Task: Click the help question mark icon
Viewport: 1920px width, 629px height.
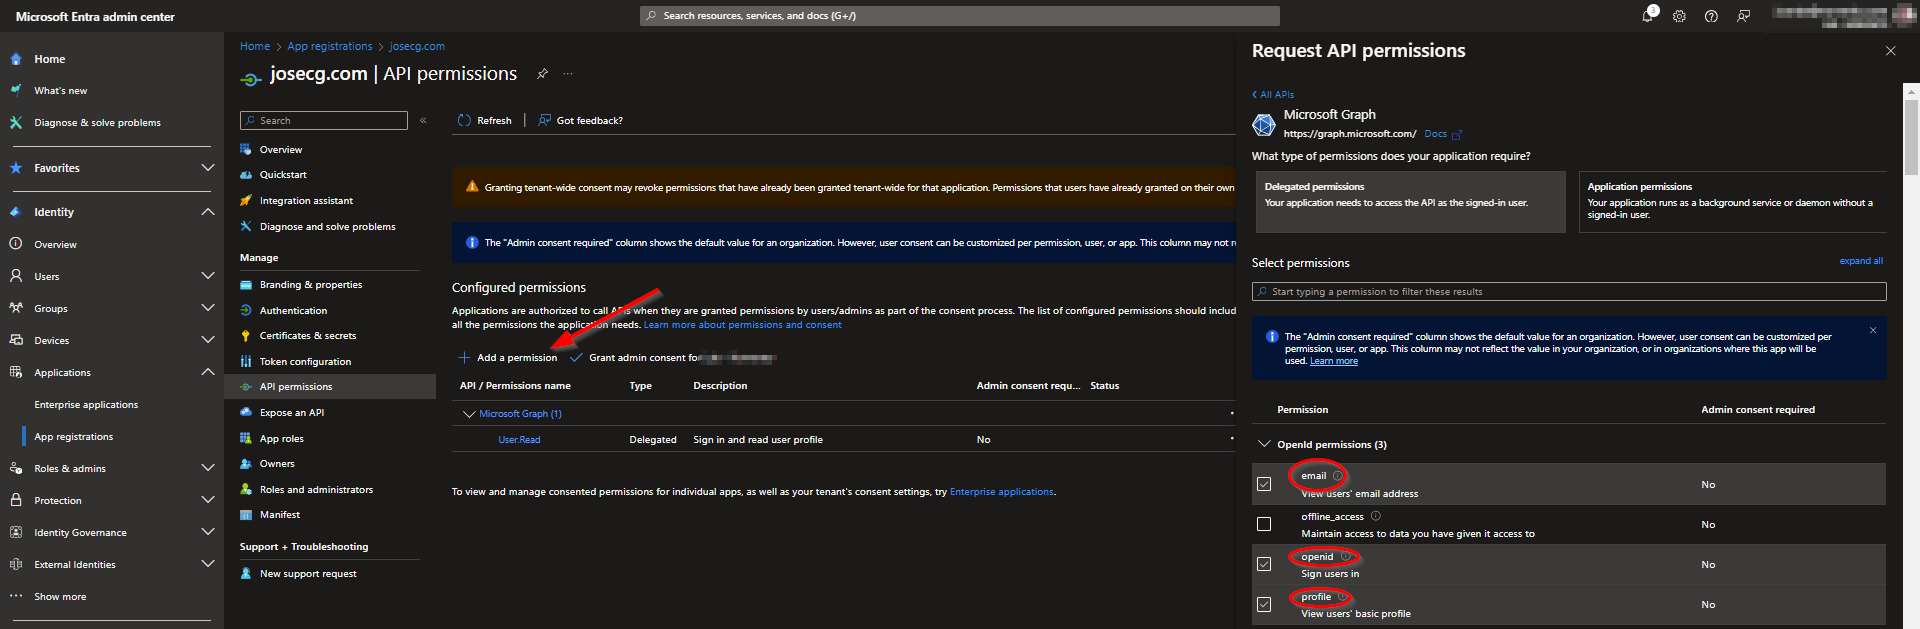Action: pyautogui.click(x=1711, y=16)
